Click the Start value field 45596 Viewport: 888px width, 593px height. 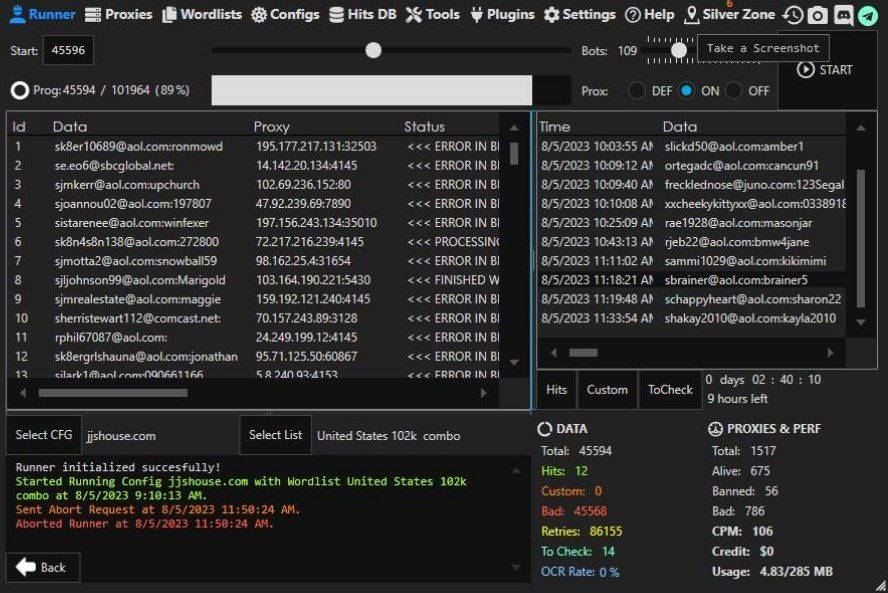[x=68, y=50]
